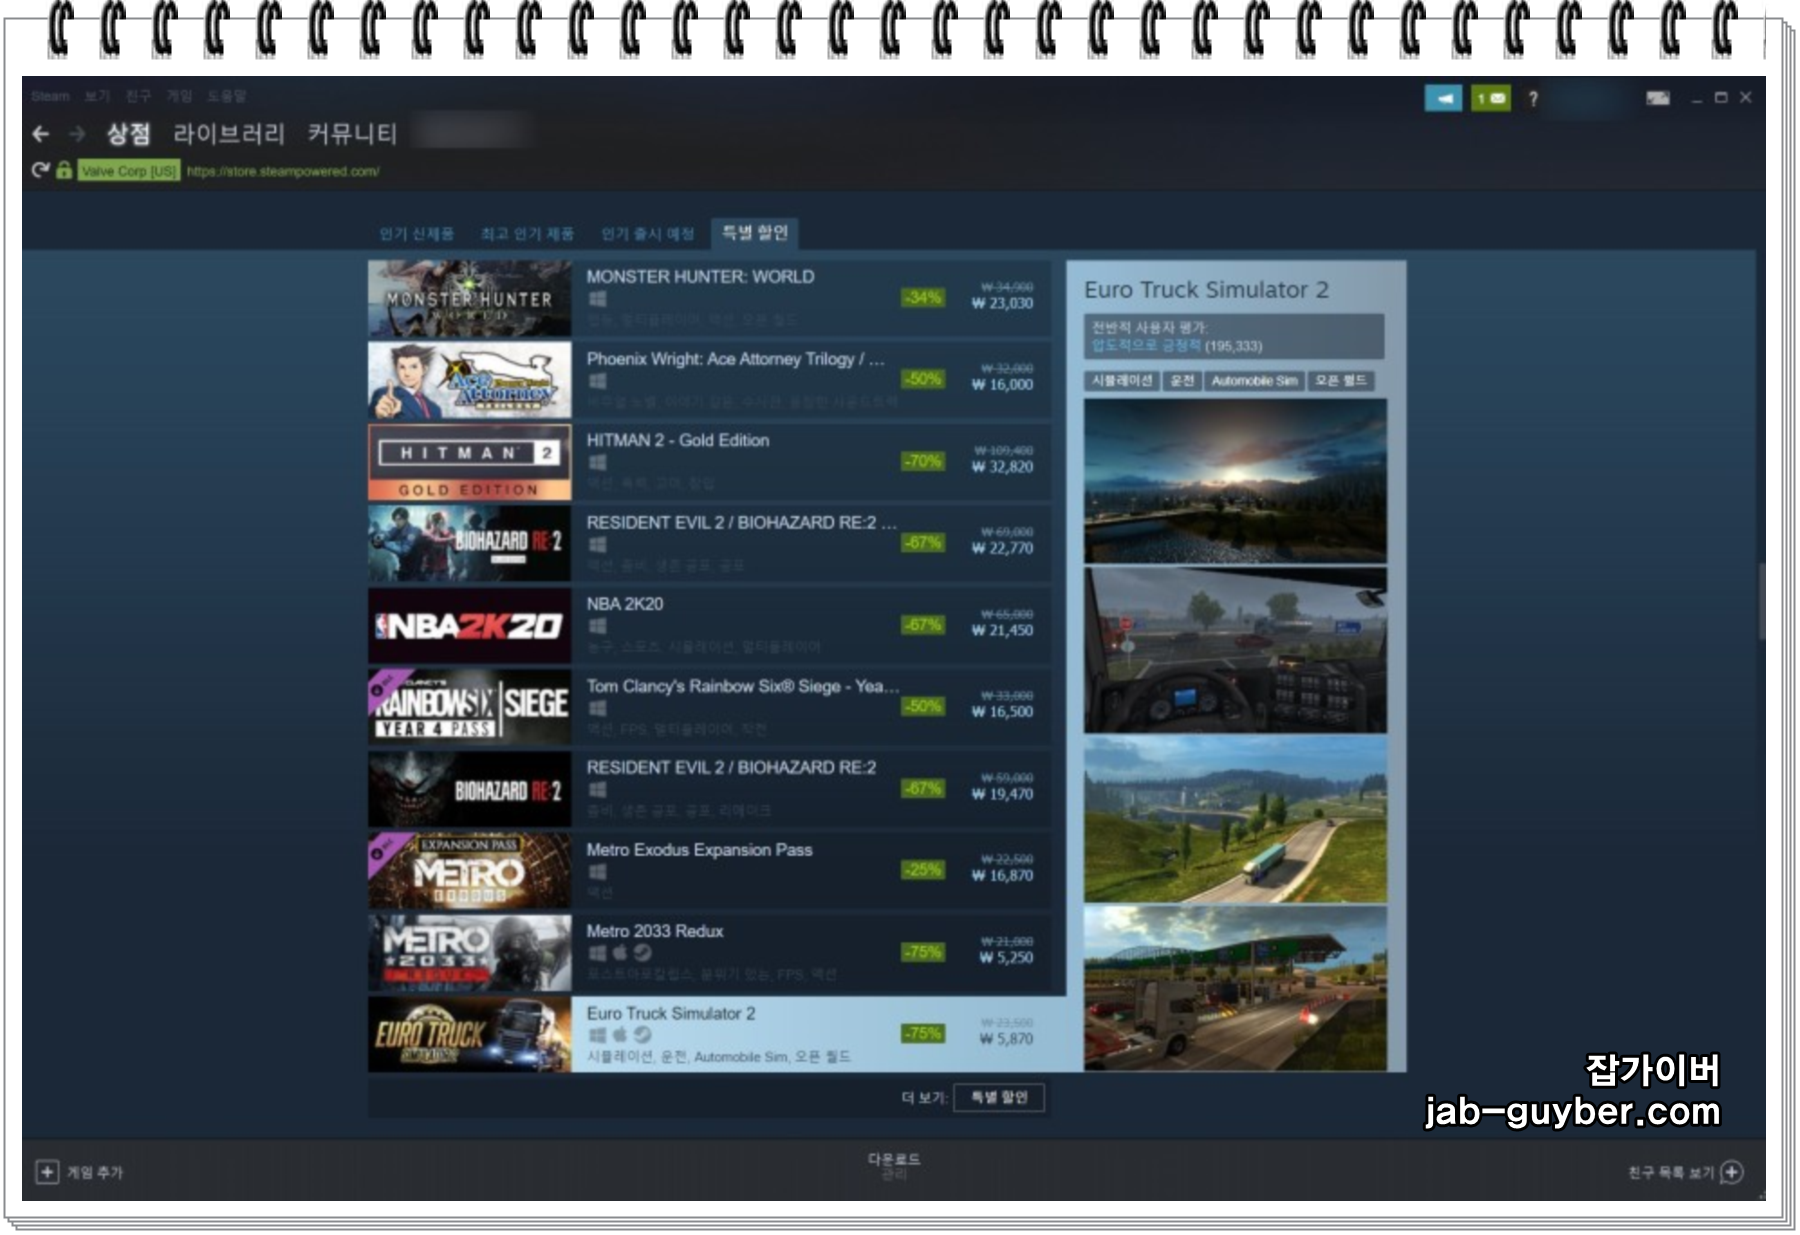Go to 커뮤니티 community section
Viewport: 1800px width, 1235px height.
click(352, 133)
